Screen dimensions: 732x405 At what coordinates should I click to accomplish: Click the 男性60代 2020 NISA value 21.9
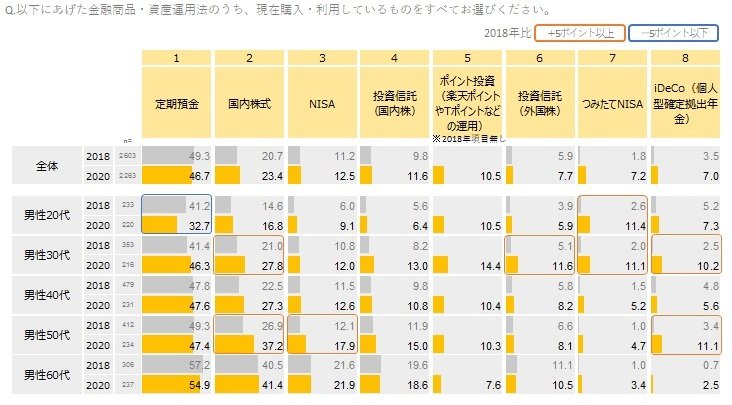pos(345,385)
